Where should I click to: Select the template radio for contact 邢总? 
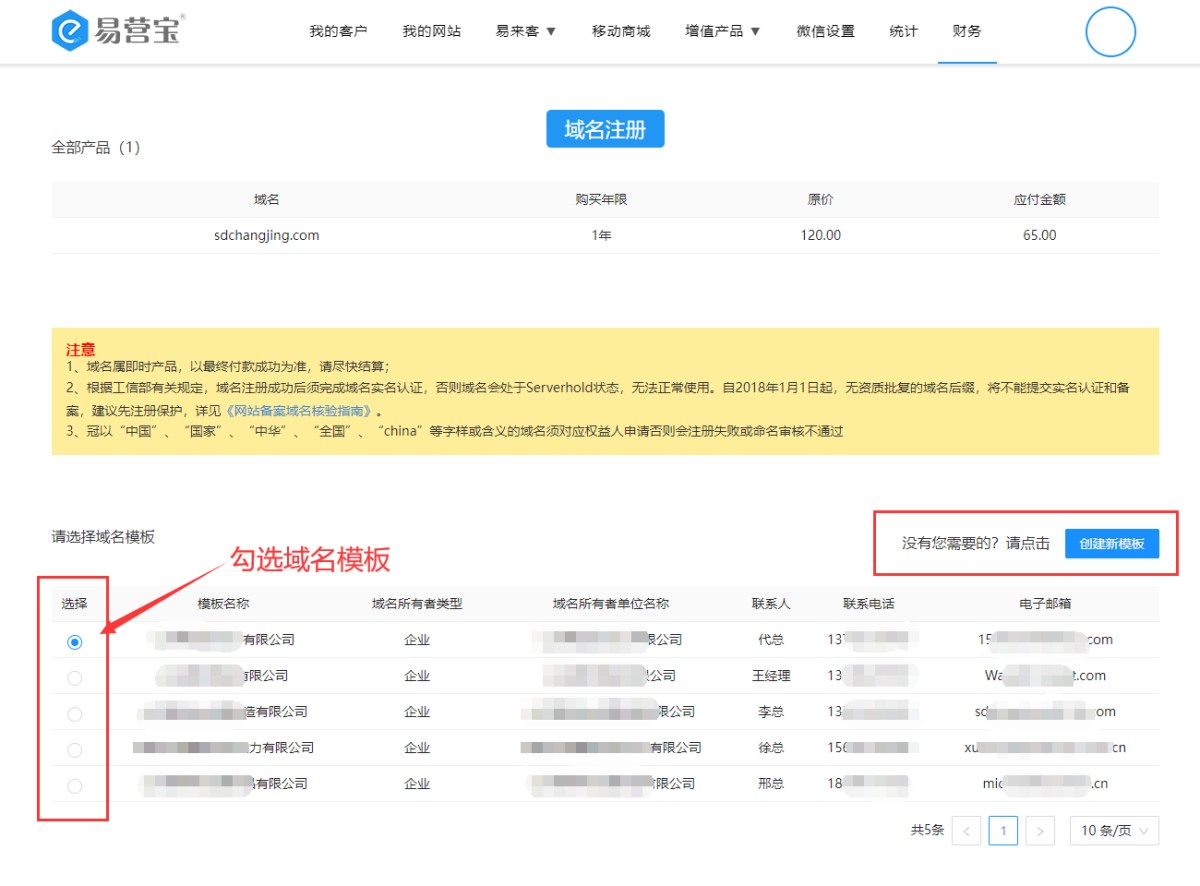(74, 786)
